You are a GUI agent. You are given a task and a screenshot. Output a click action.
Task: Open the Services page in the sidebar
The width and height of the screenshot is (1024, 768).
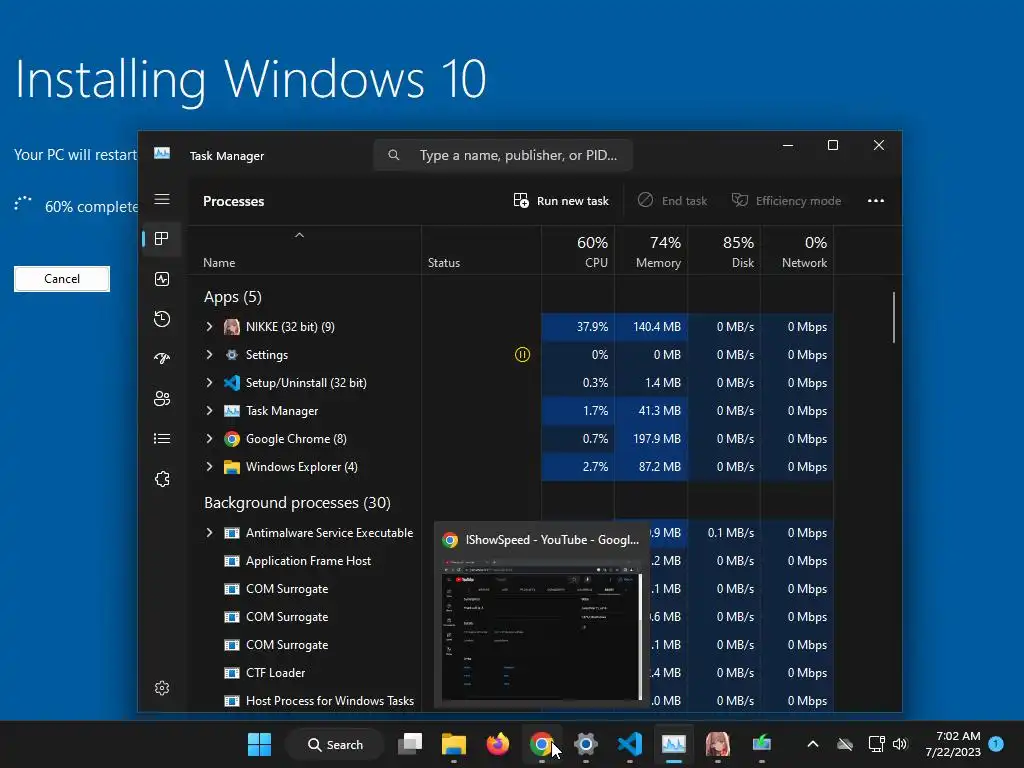(162, 479)
